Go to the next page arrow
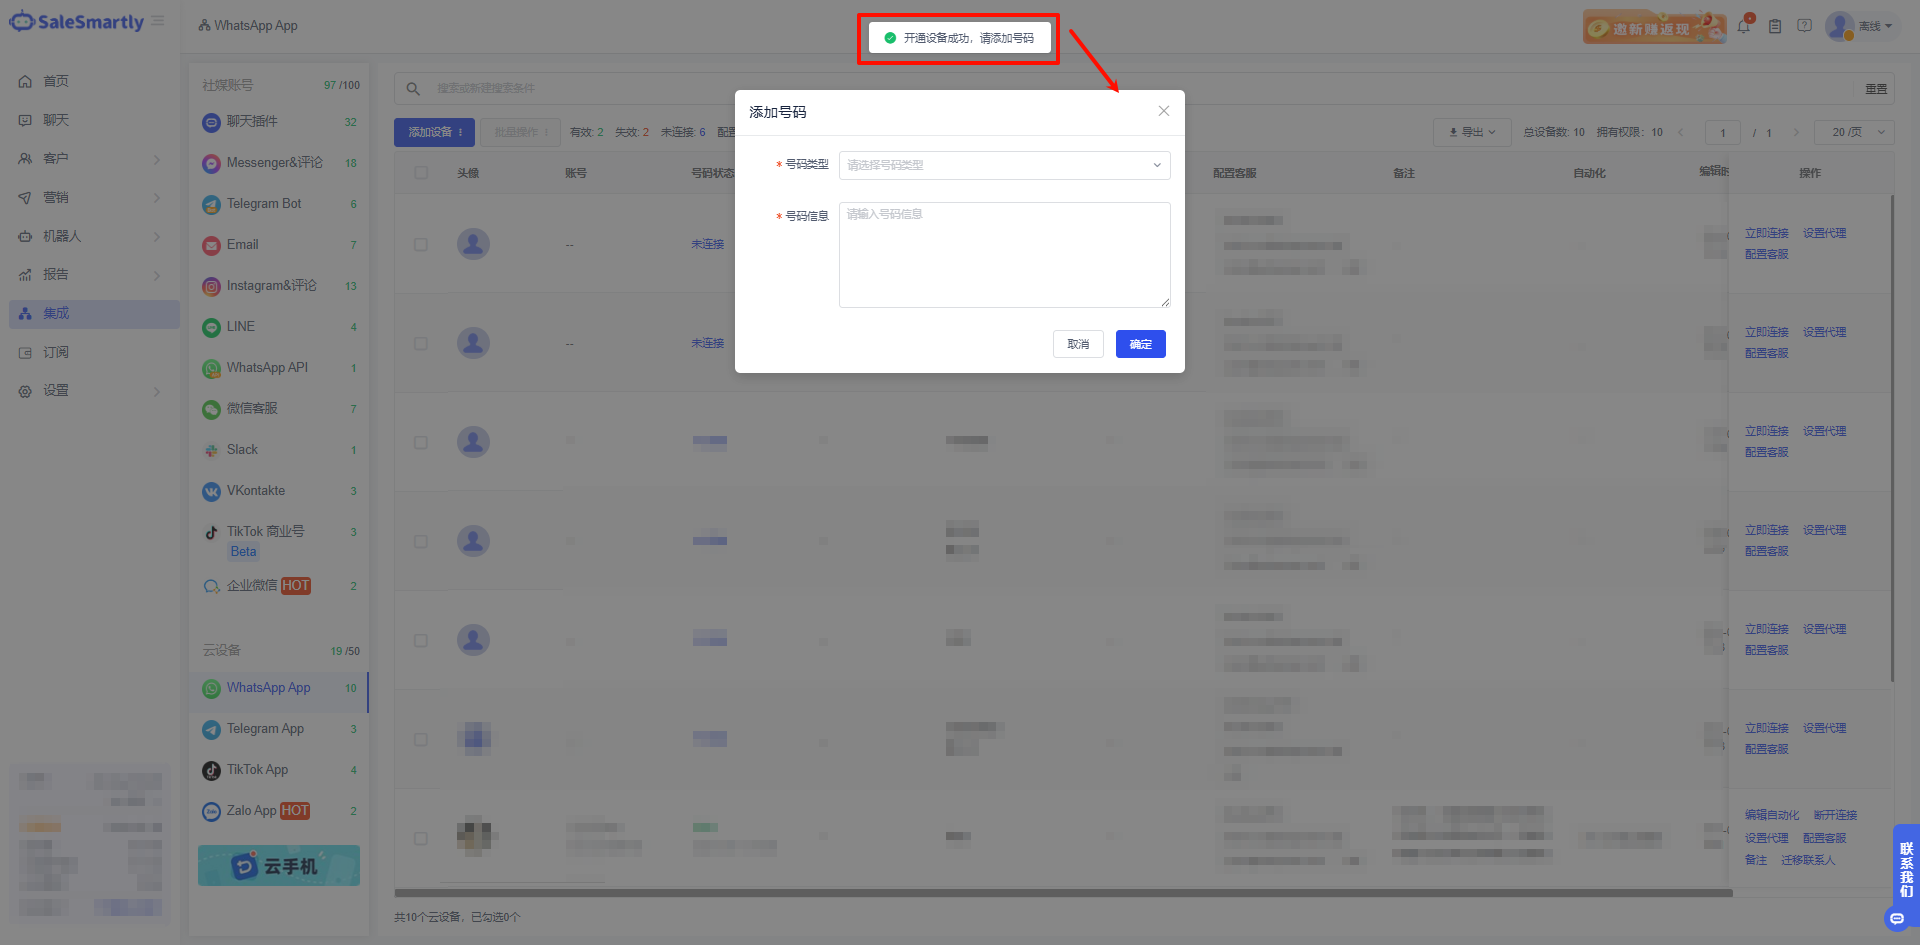This screenshot has height=945, width=1920. [1796, 132]
